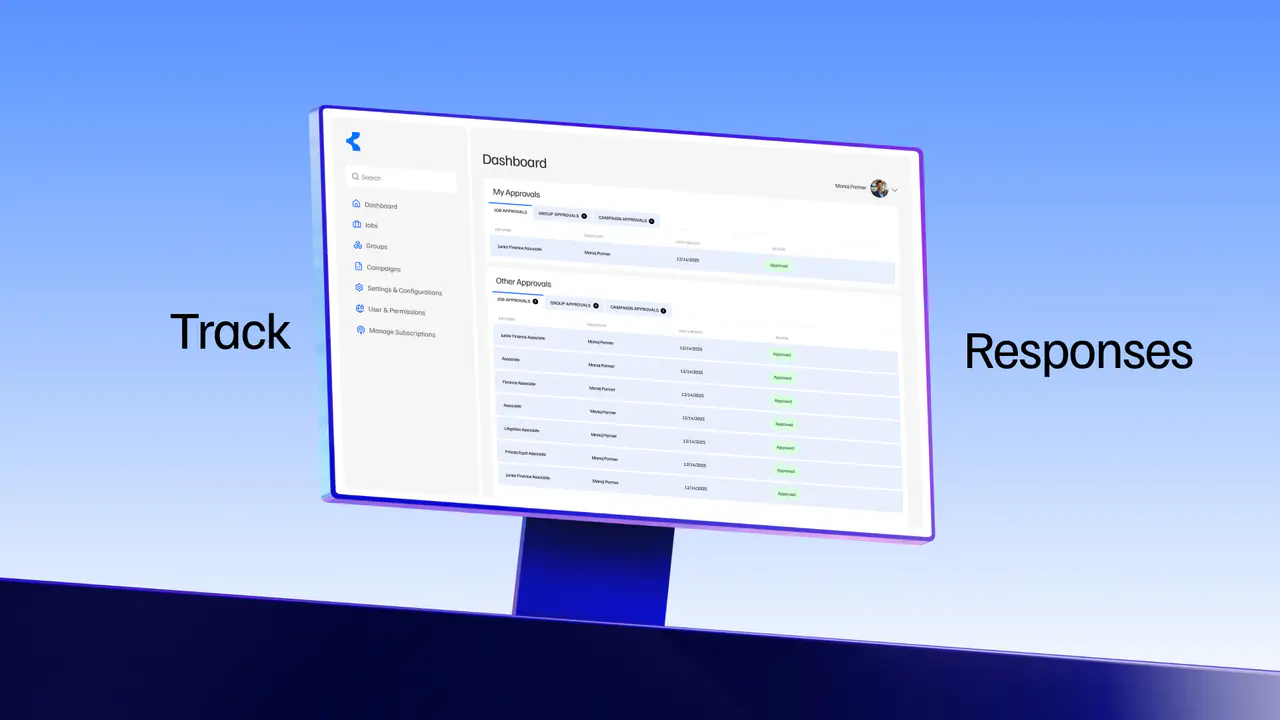
Task: Select Job Approvals tab under Other Approvals
Action: 518,300
